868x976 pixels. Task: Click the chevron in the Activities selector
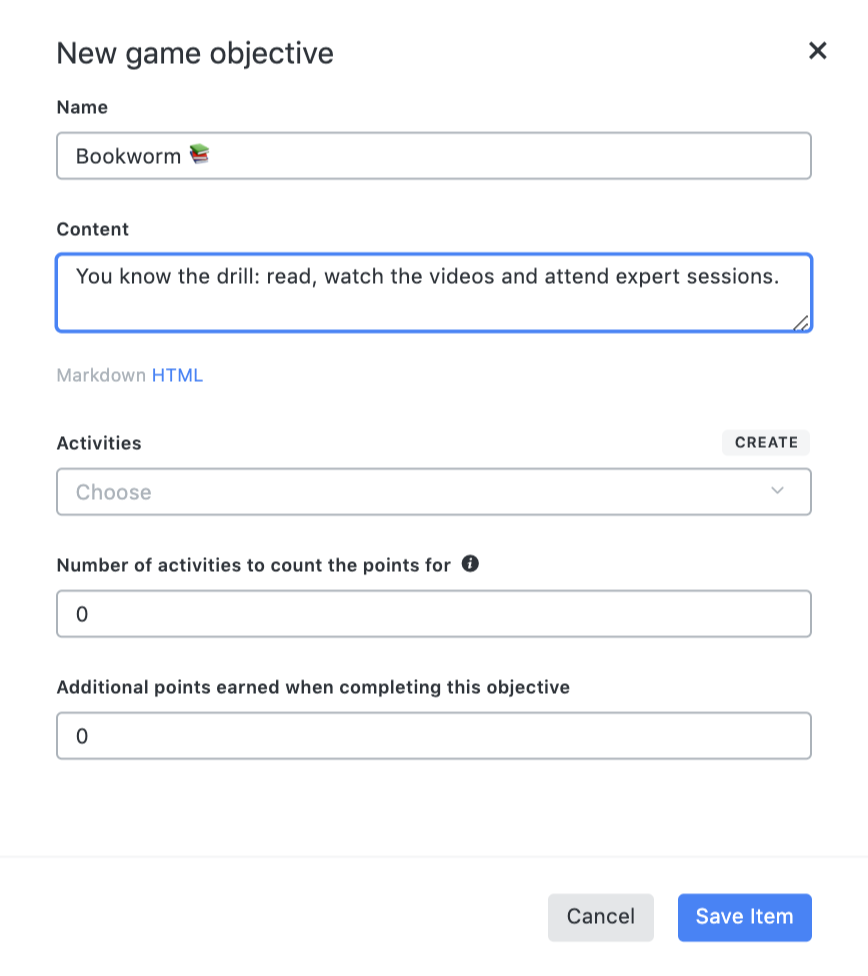(777, 491)
